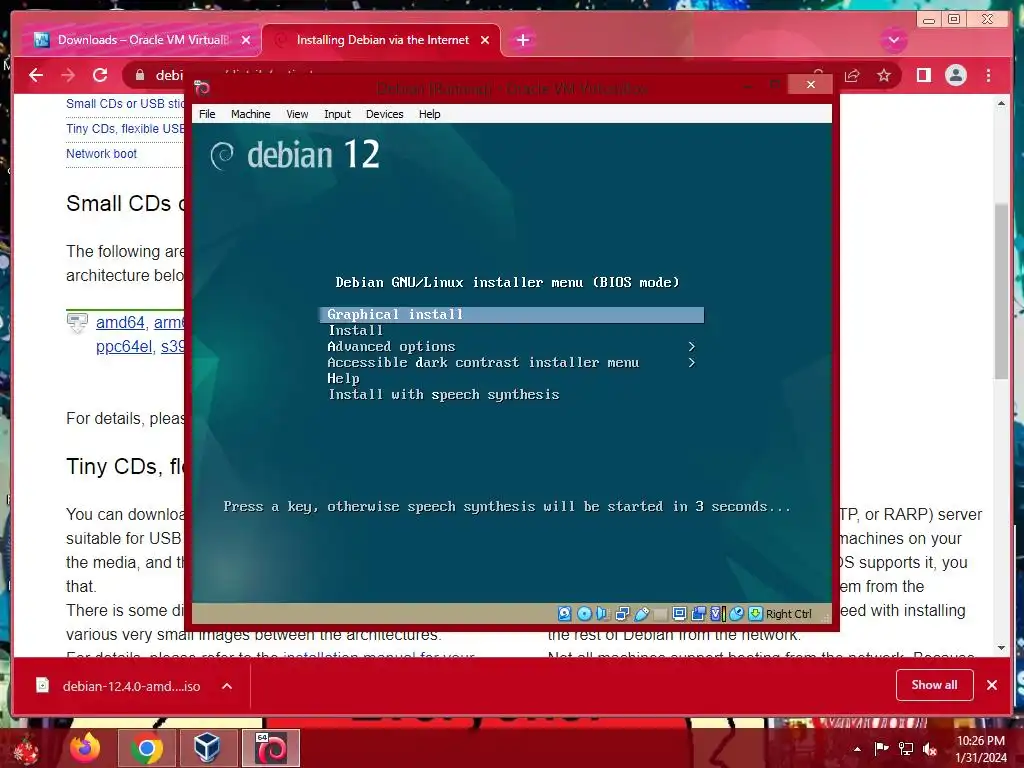Click scroll up arrow of Chrome page
The image size is (1024, 768).
pos(1001,103)
